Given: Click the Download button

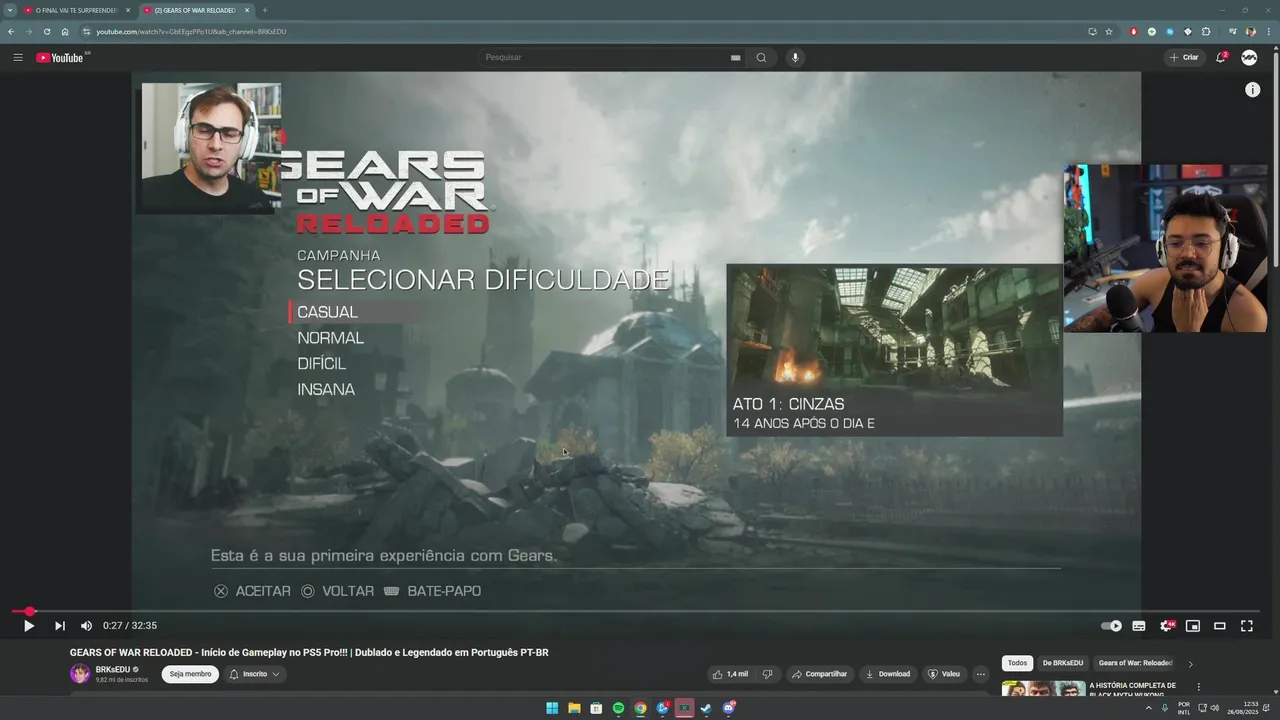Looking at the screenshot, I should [888, 674].
